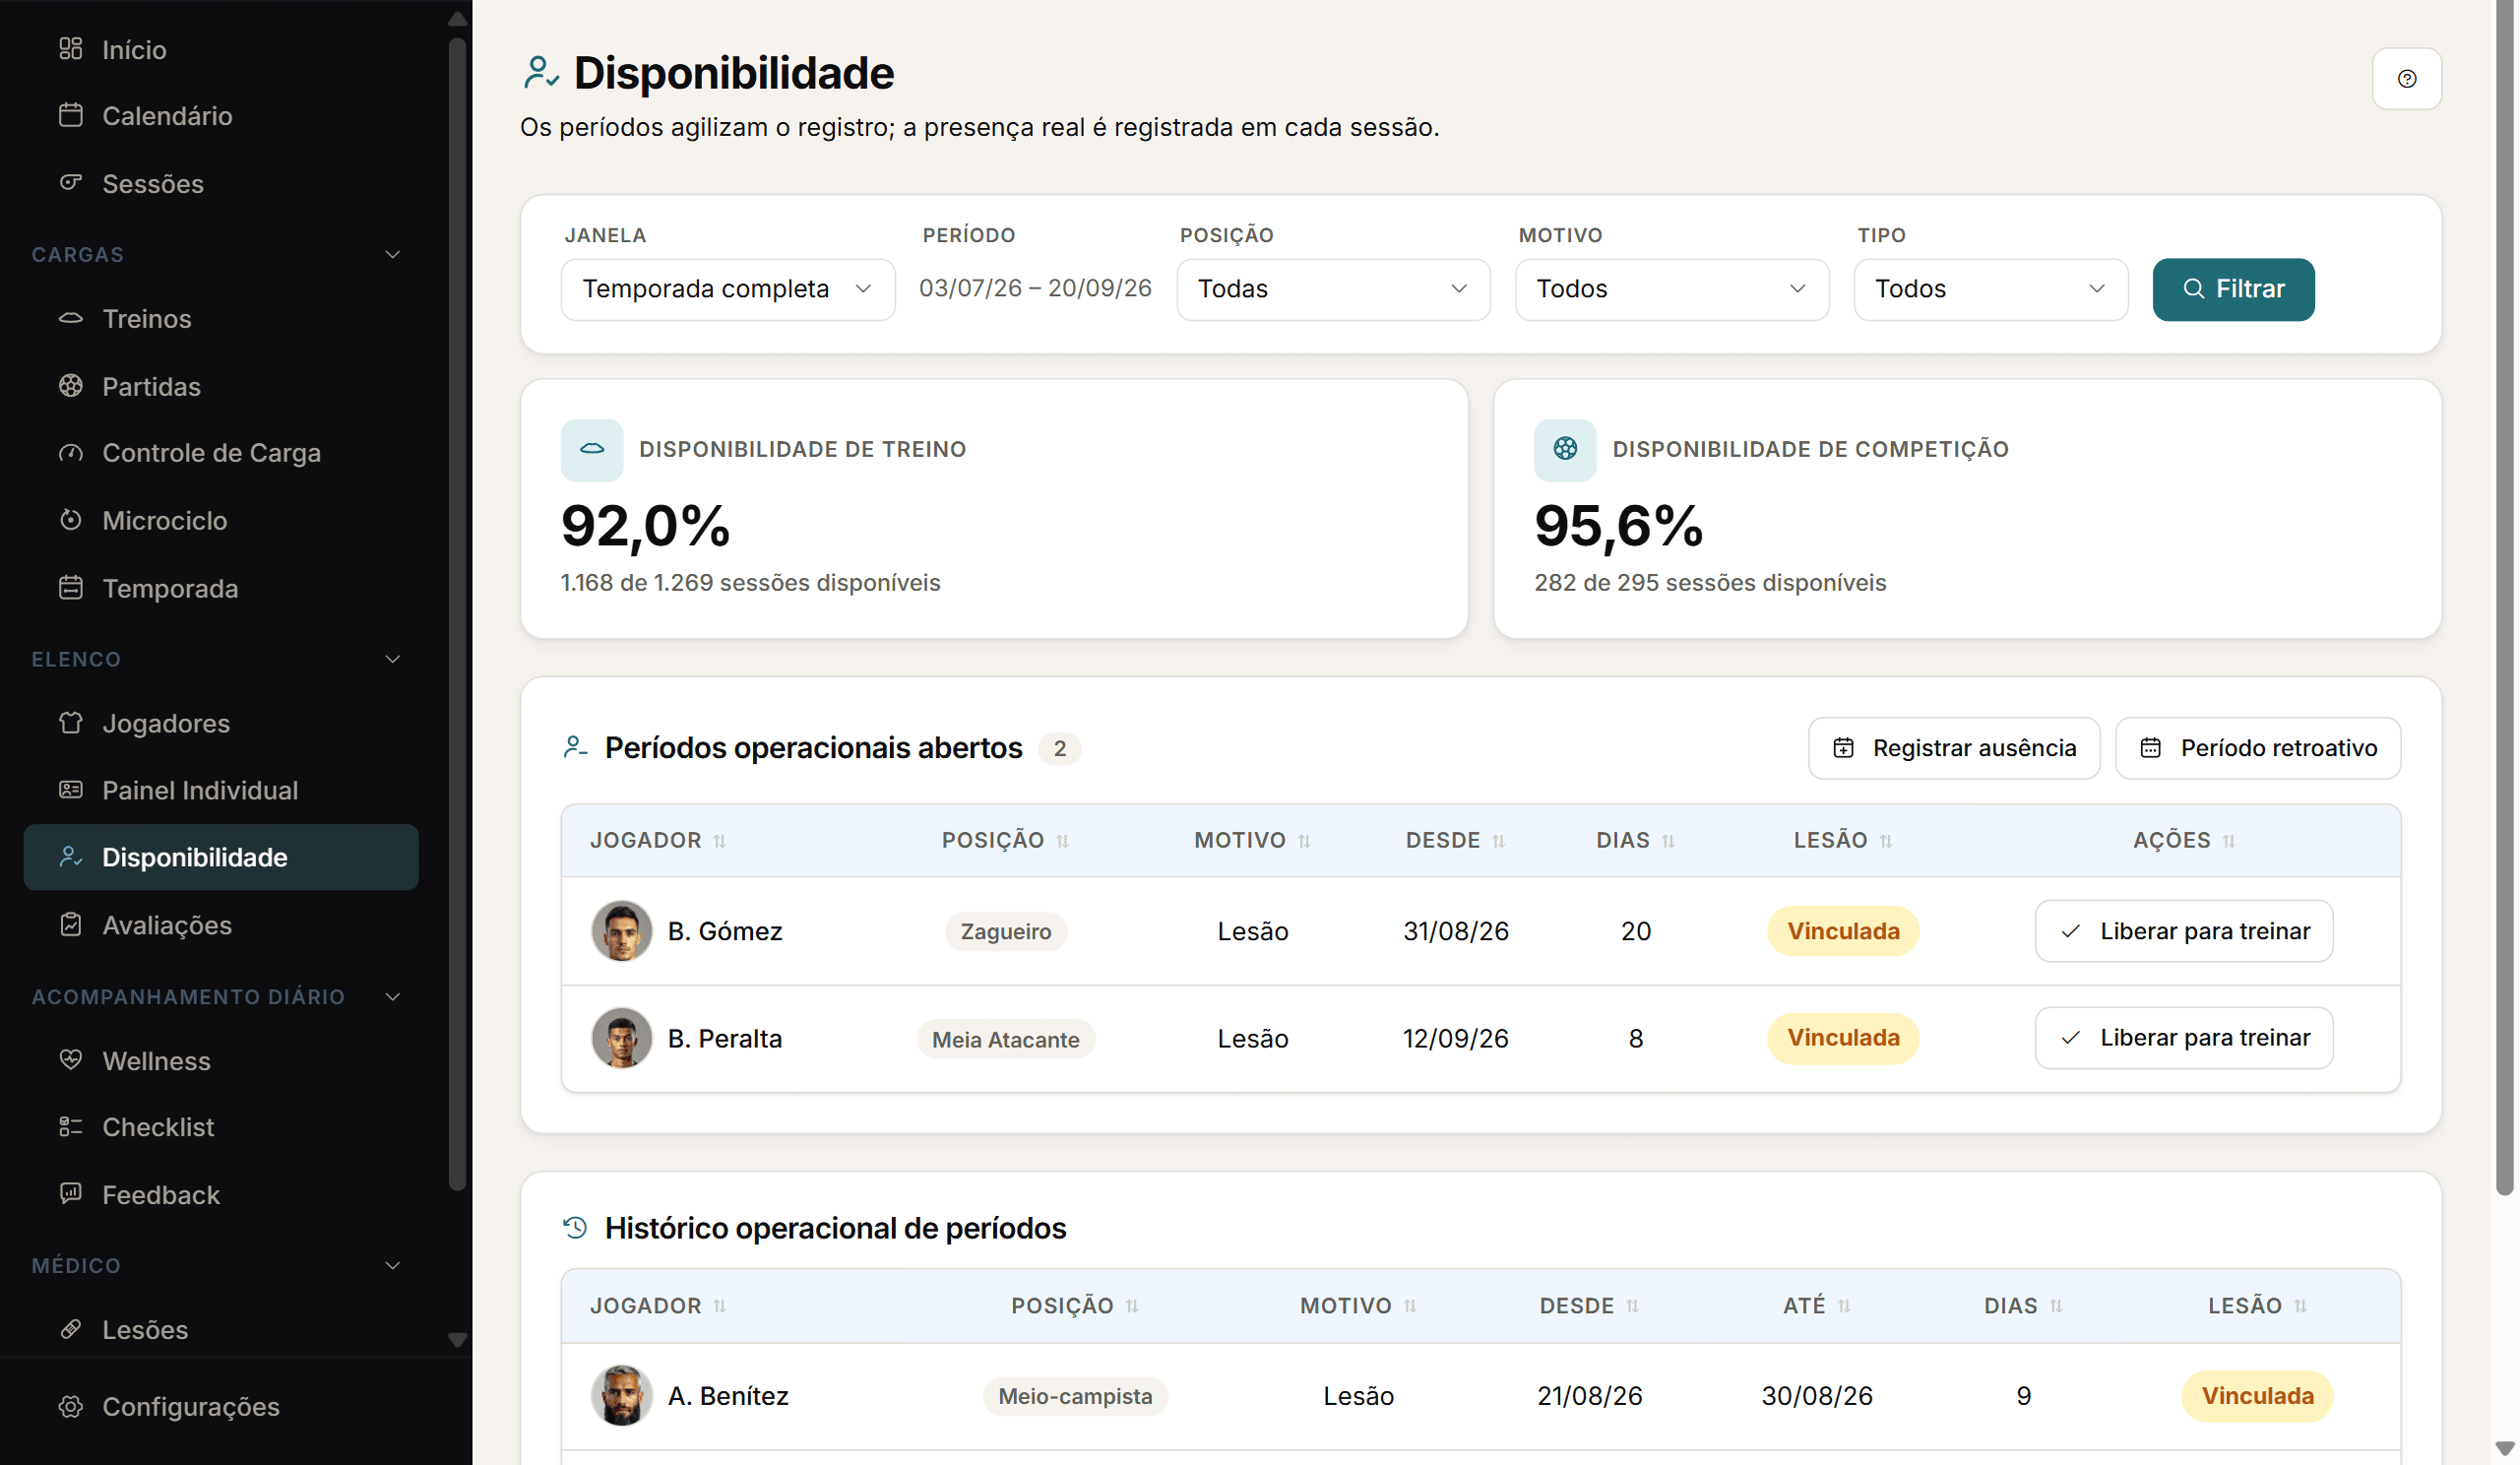
Task: Click the Painel Individual card icon
Action: pyautogui.click(x=71, y=790)
